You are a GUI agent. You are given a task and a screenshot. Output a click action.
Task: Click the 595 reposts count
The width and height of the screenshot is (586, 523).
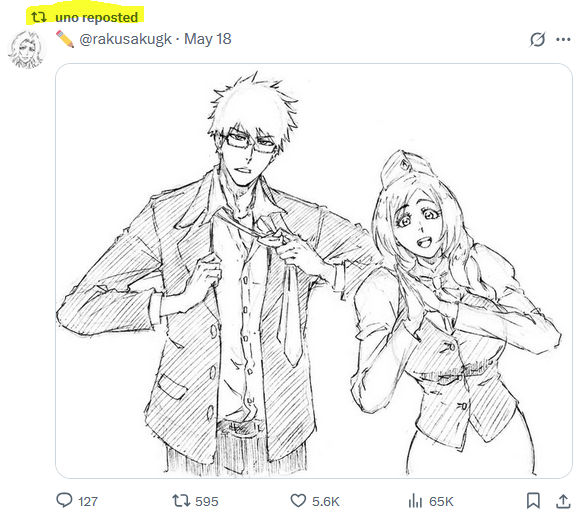207,501
